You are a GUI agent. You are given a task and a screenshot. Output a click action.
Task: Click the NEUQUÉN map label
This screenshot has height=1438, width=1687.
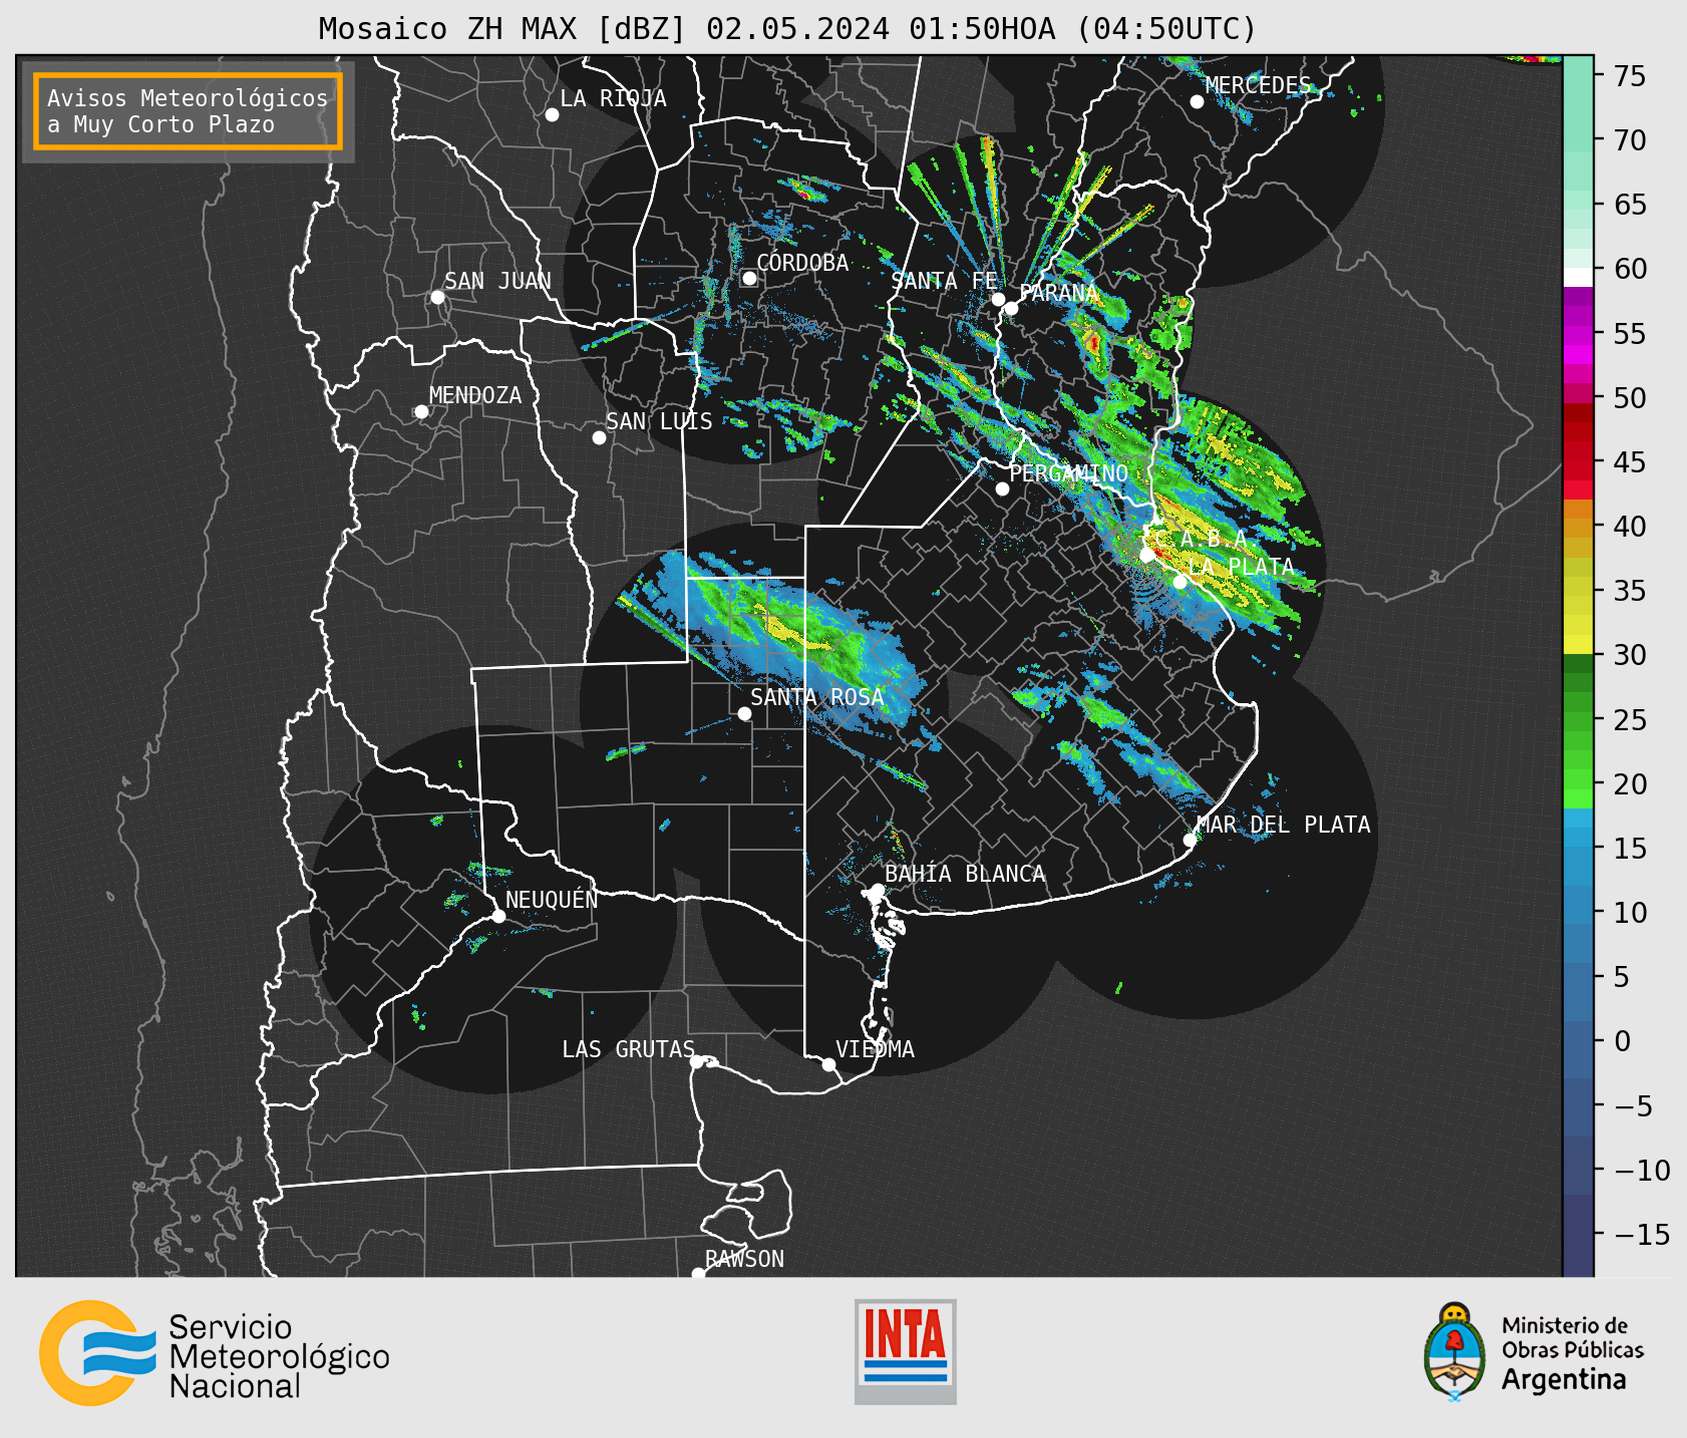point(552,899)
